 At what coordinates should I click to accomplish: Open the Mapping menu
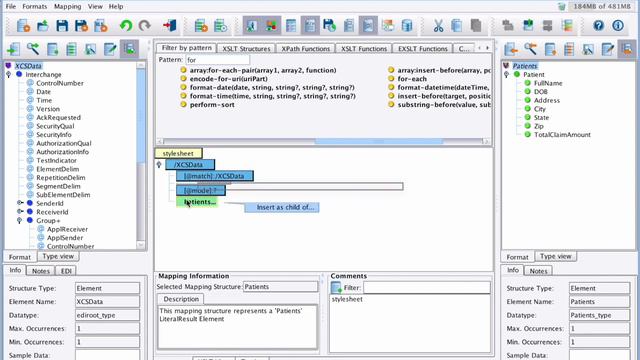coord(67,7)
